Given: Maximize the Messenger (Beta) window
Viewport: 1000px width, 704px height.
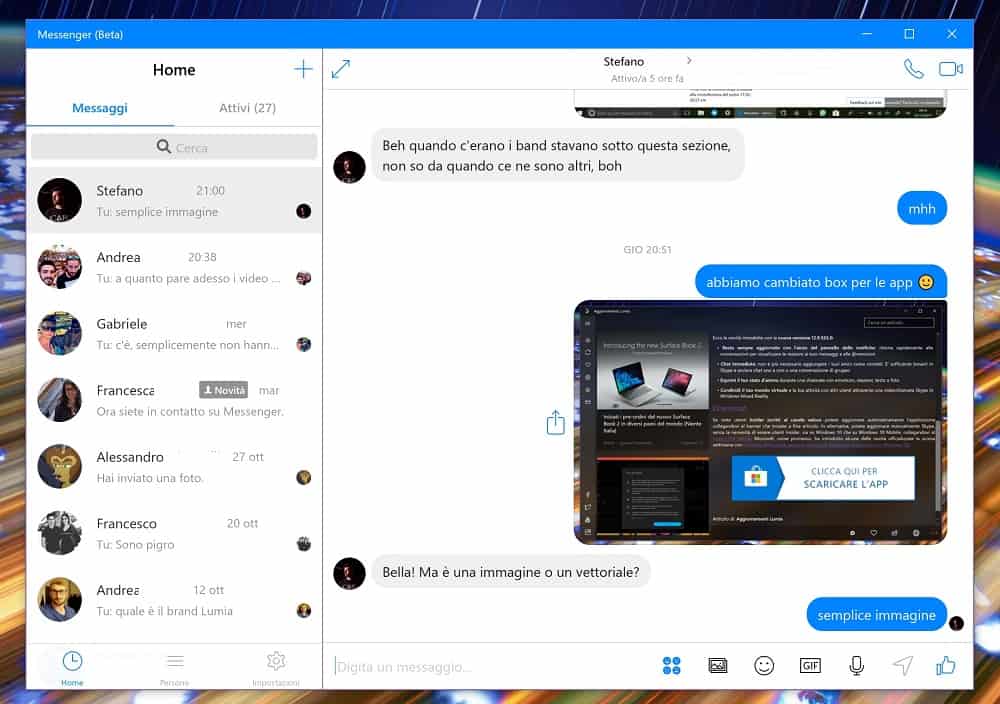Looking at the screenshot, I should tap(909, 34).
